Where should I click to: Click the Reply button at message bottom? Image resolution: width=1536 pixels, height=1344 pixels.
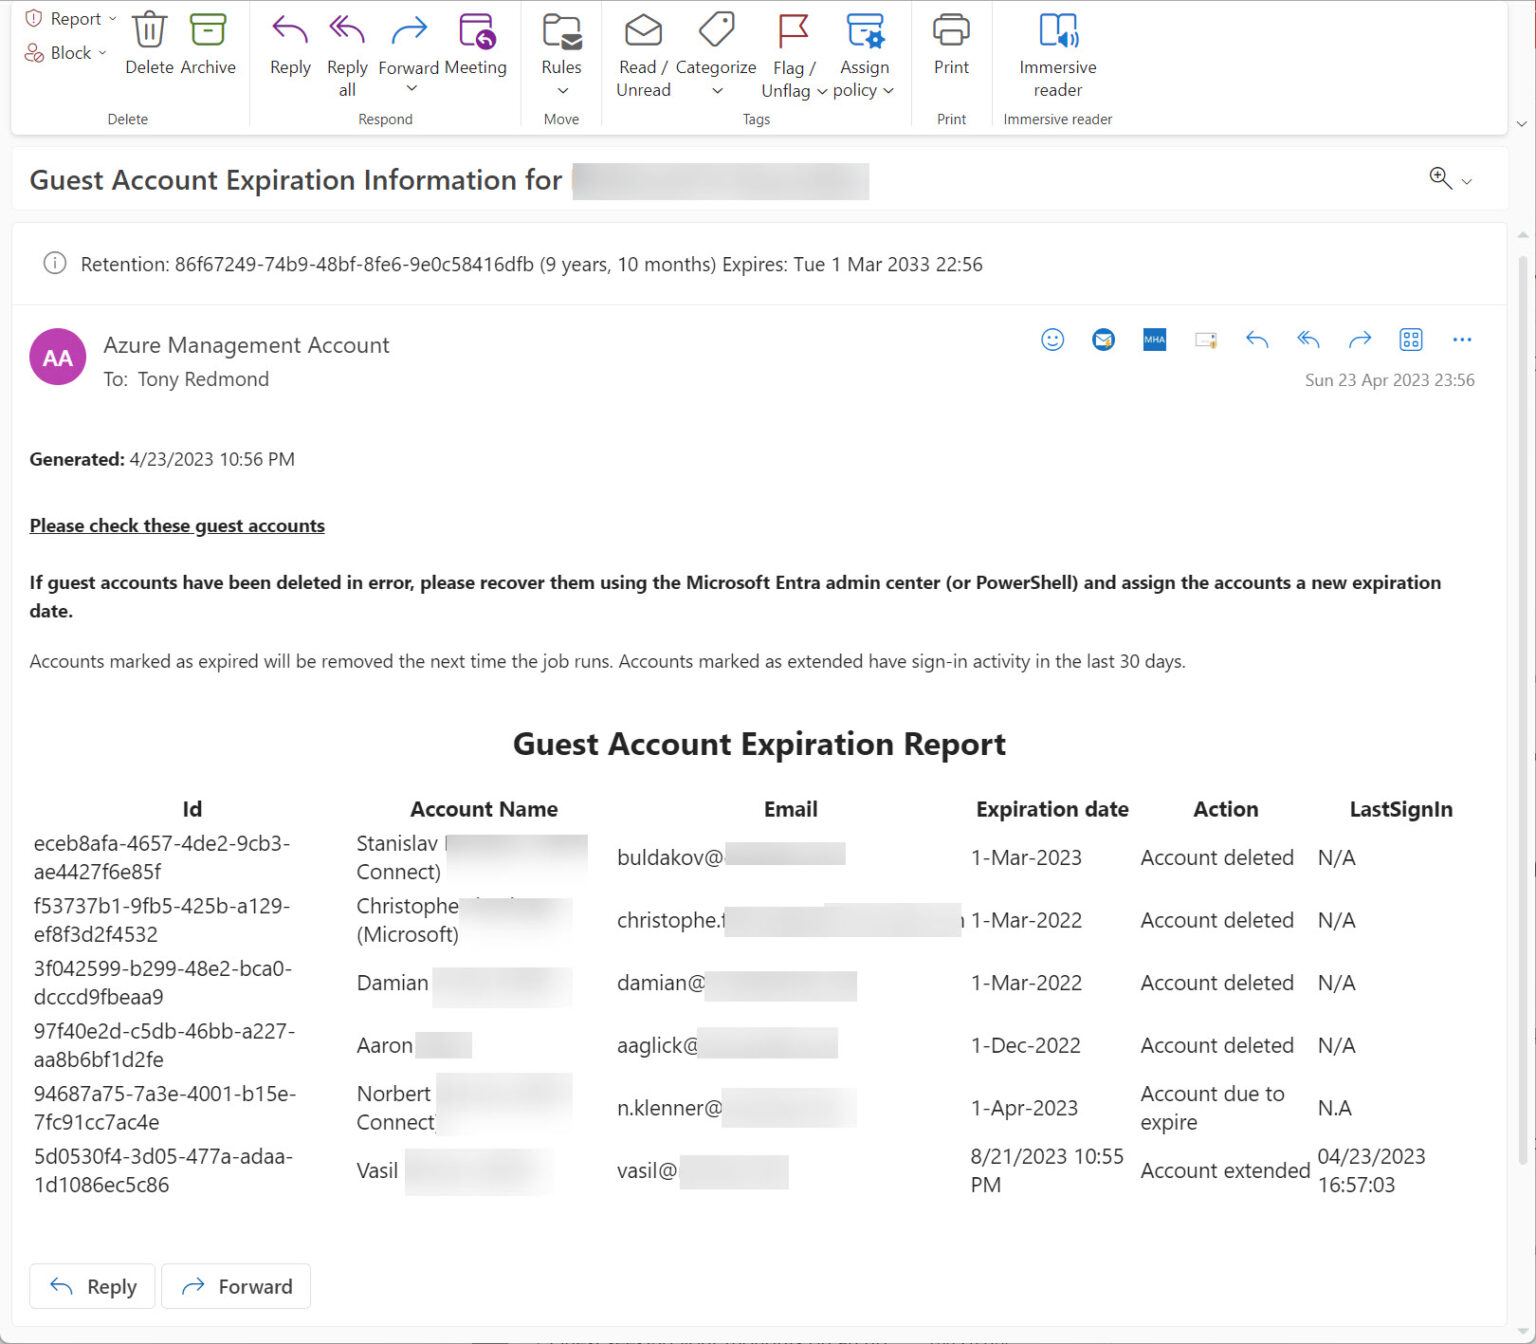(91, 1287)
